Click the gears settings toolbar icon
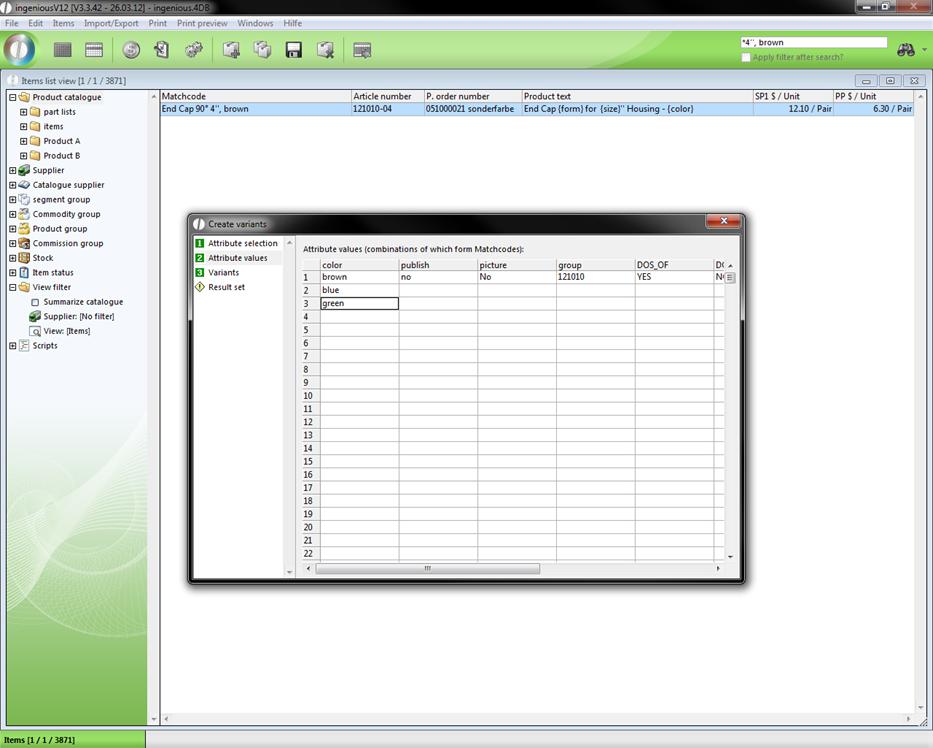Viewport: 933px width, 748px height. click(194, 50)
